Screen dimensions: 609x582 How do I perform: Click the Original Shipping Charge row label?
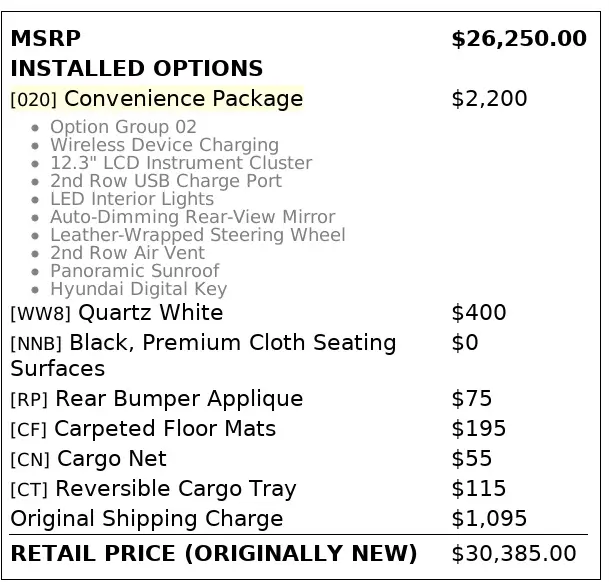(147, 519)
